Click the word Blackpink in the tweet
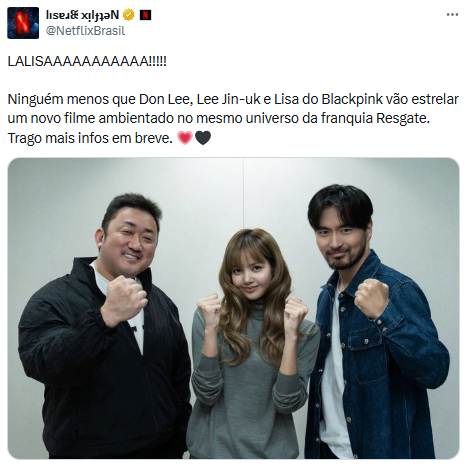471x469 pixels. point(352,100)
